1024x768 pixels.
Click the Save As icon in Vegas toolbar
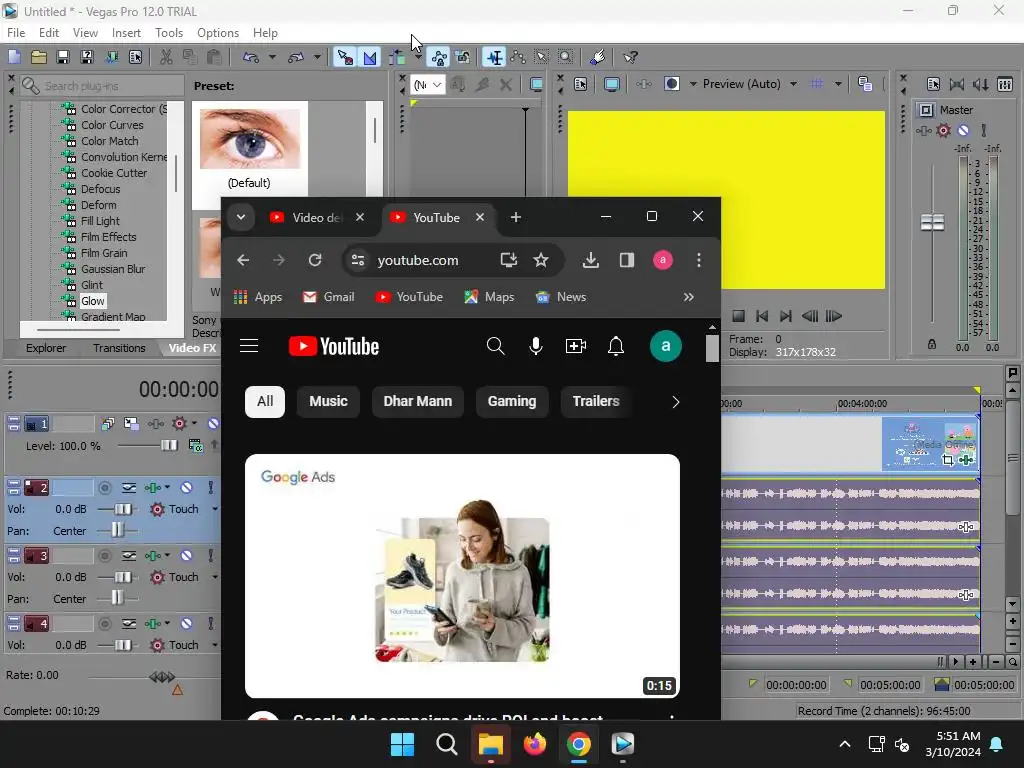click(x=87, y=57)
